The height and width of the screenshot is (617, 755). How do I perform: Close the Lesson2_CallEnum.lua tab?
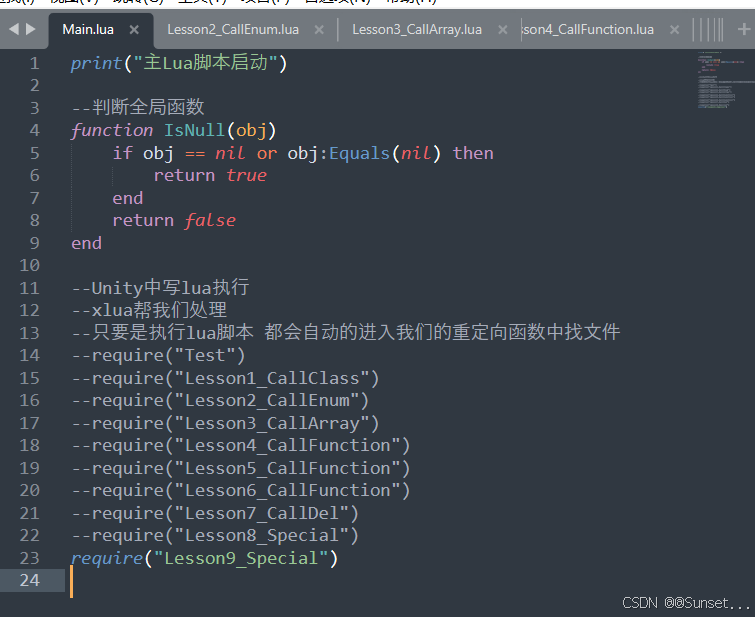click(x=319, y=30)
